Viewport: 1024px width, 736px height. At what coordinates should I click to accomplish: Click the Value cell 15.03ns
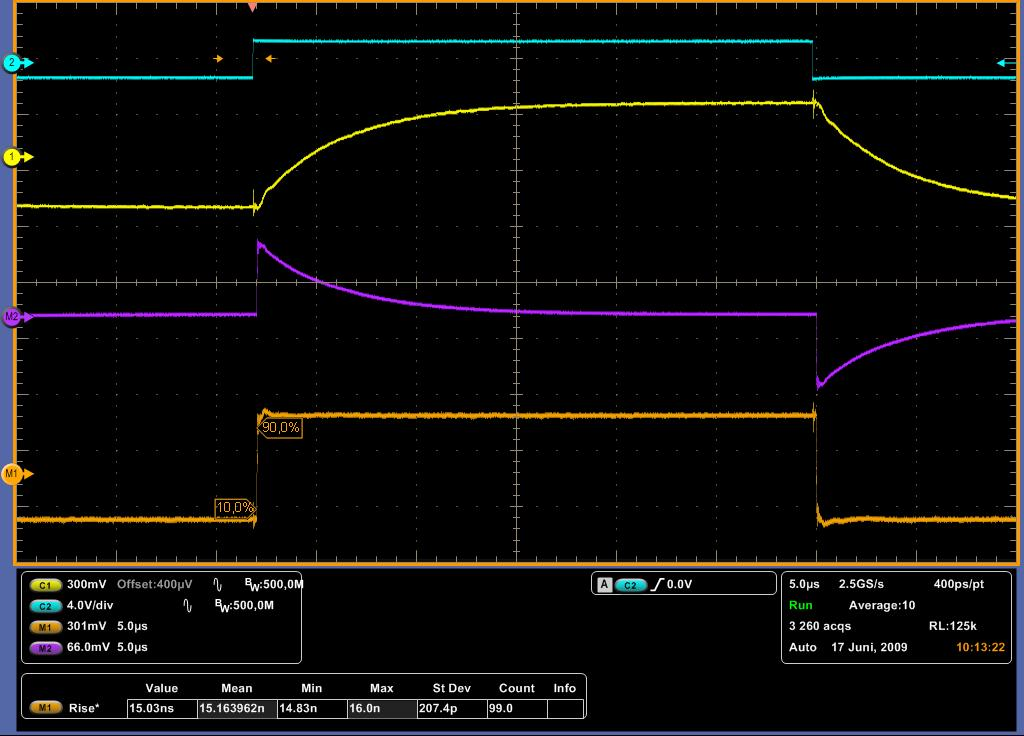click(162, 709)
